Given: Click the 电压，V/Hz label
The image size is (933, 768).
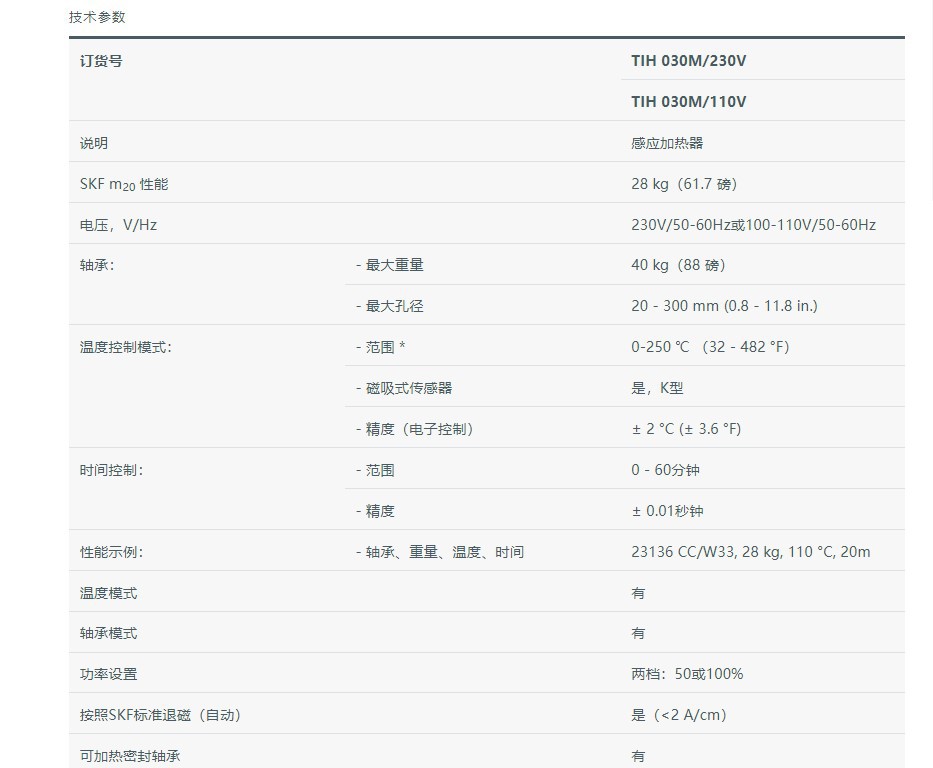Looking at the screenshot, I should pyautogui.click(x=118, y=225).
